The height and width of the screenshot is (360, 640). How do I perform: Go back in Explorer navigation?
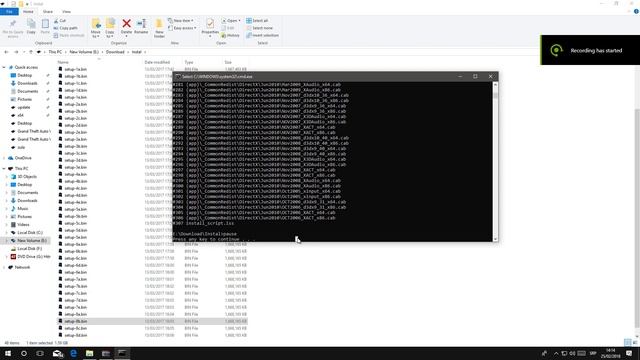6,52
